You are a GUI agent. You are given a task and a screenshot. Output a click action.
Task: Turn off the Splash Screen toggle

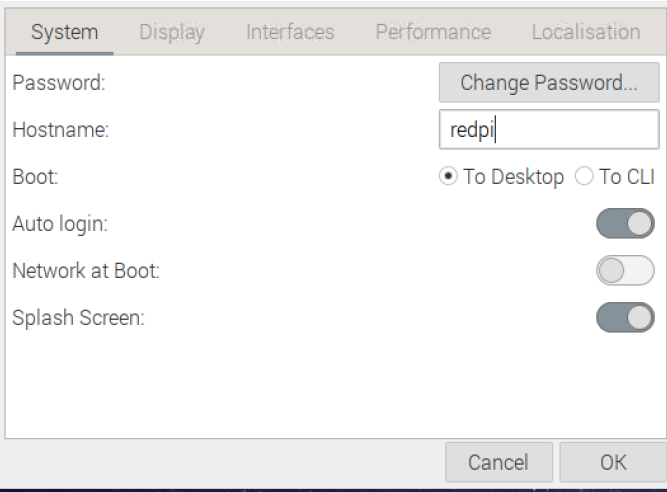[625, 318]
